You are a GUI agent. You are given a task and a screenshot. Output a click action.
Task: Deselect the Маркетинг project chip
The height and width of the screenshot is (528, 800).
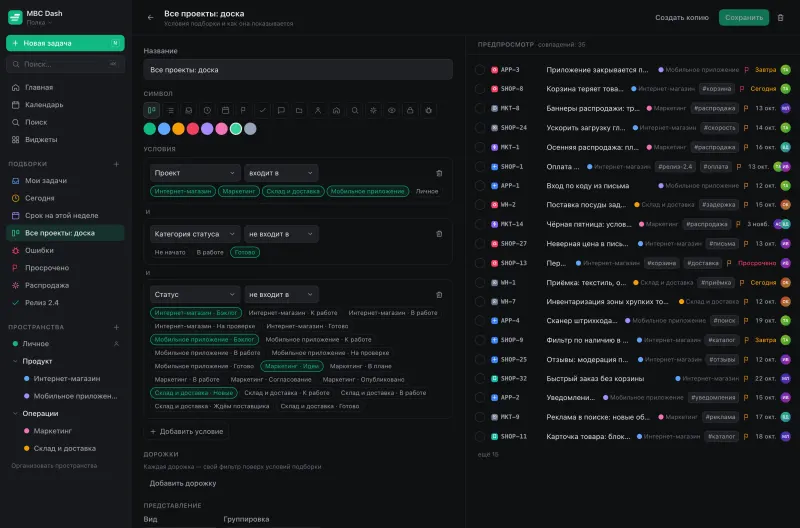(238, 191)
